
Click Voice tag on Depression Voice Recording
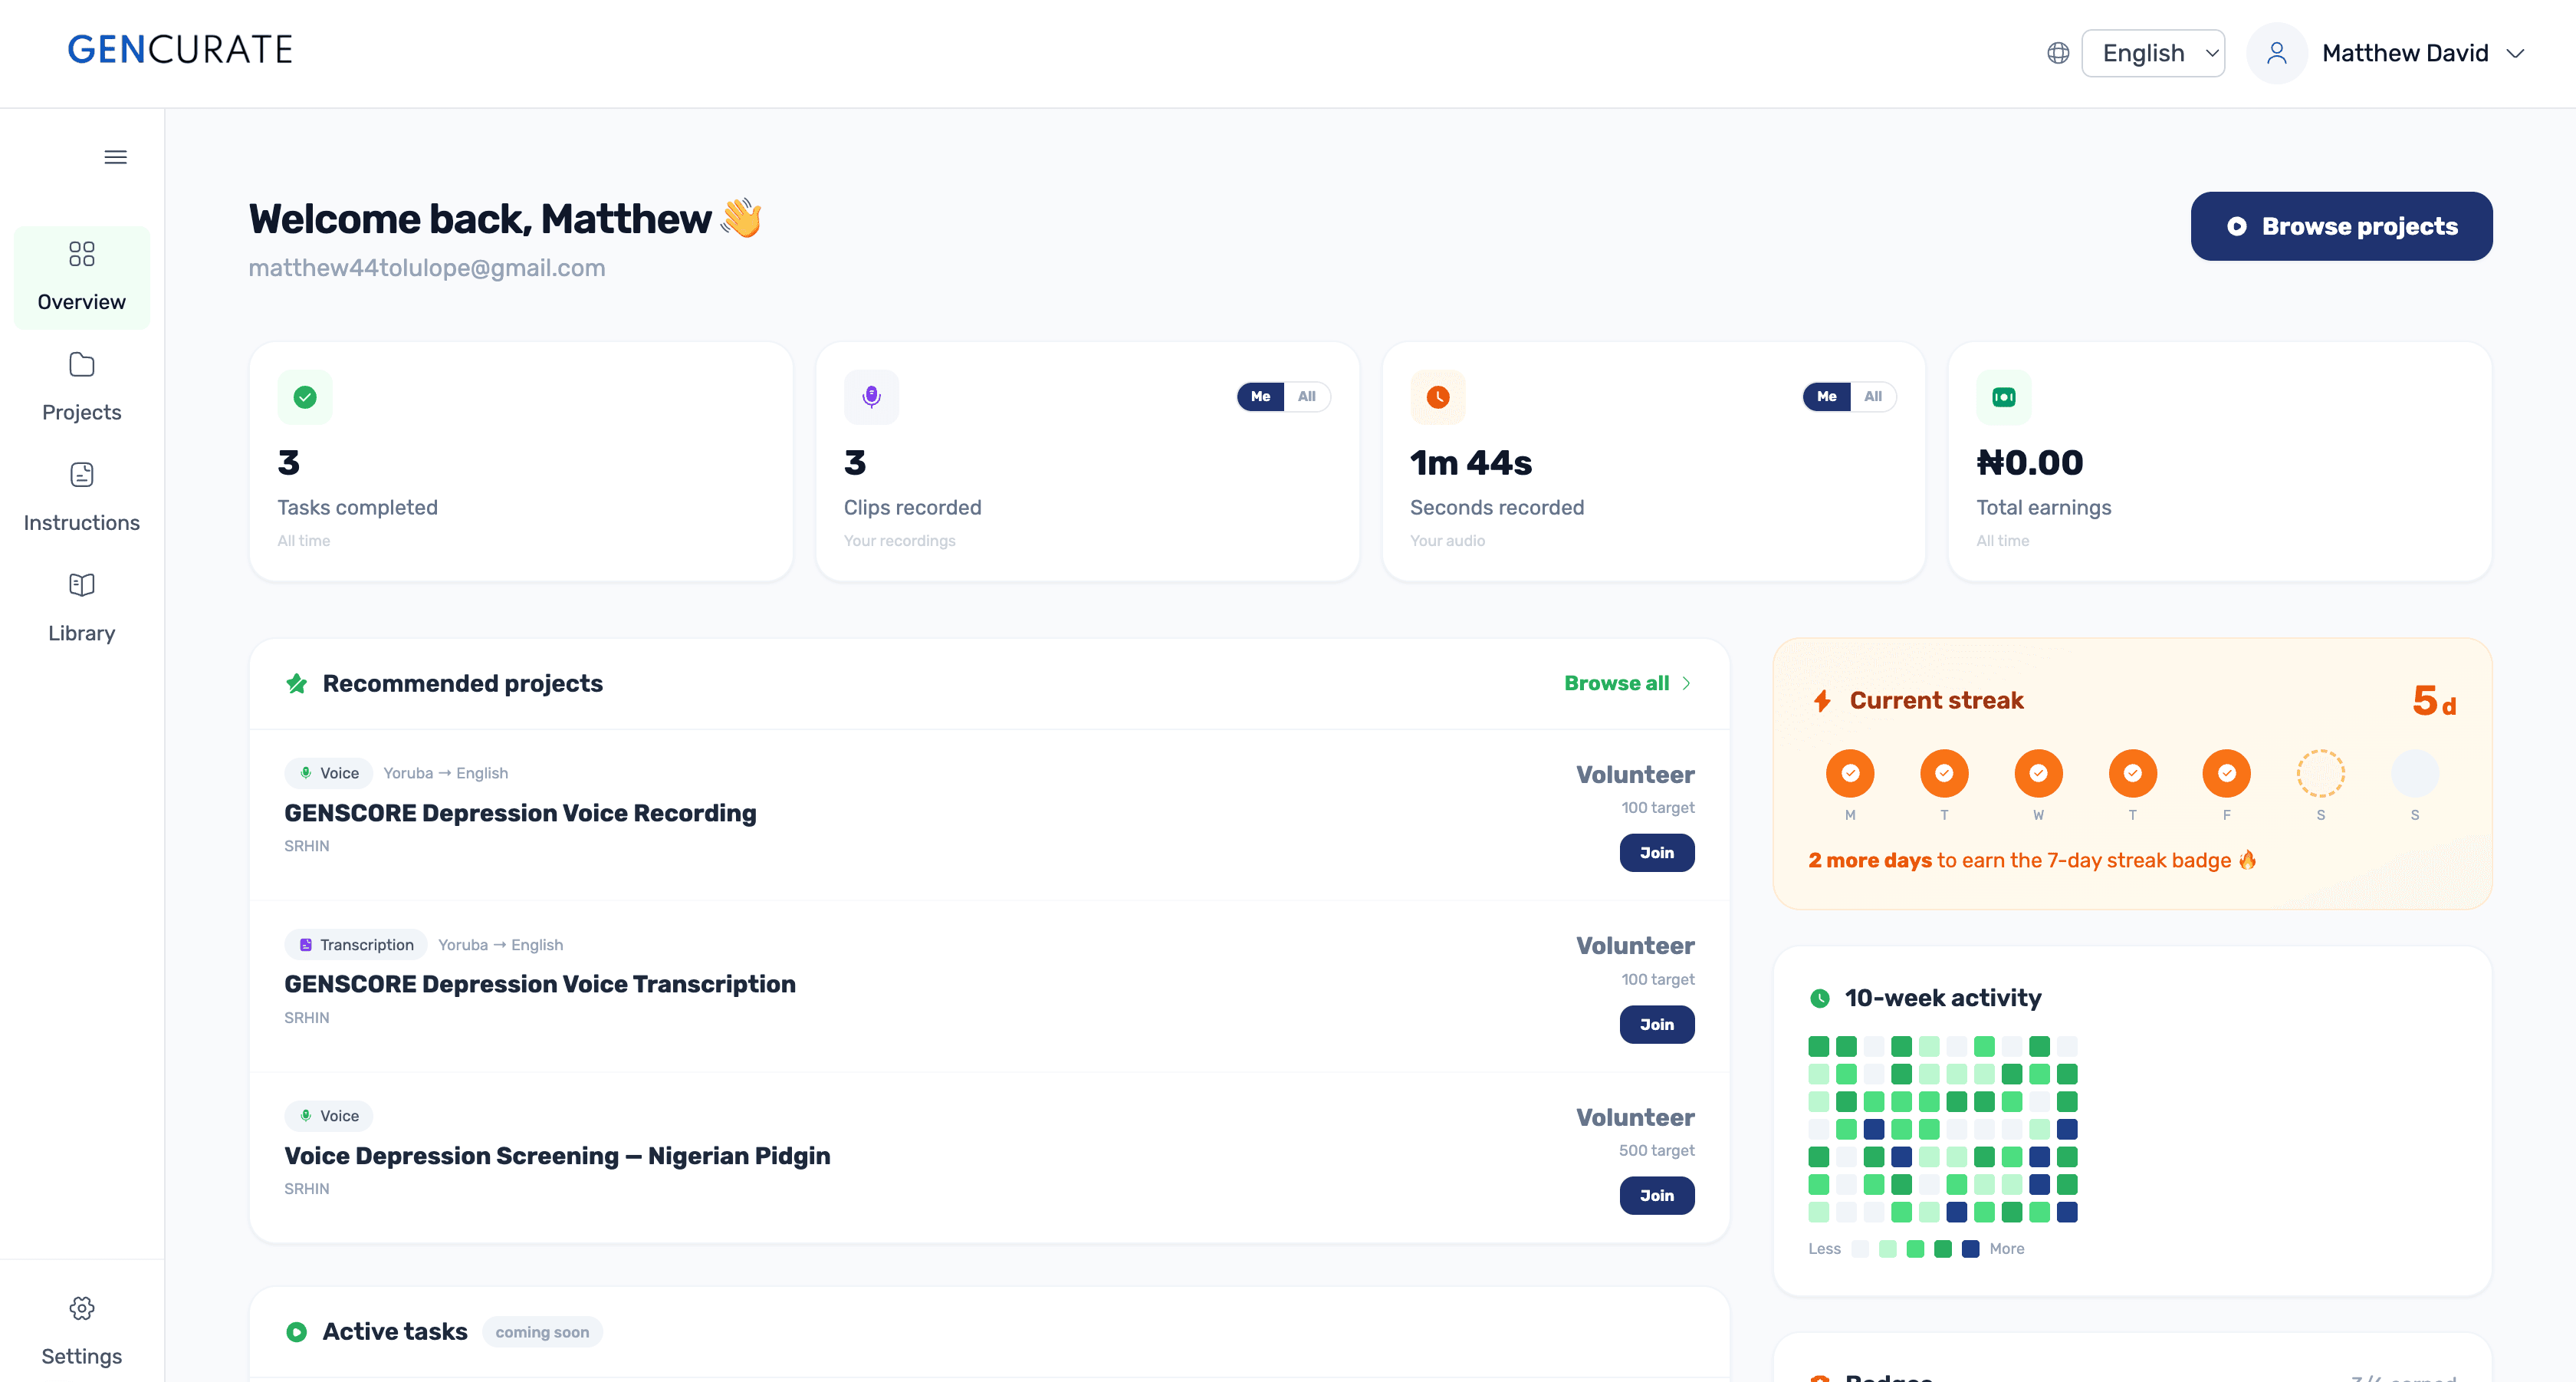tap(329, 773)
